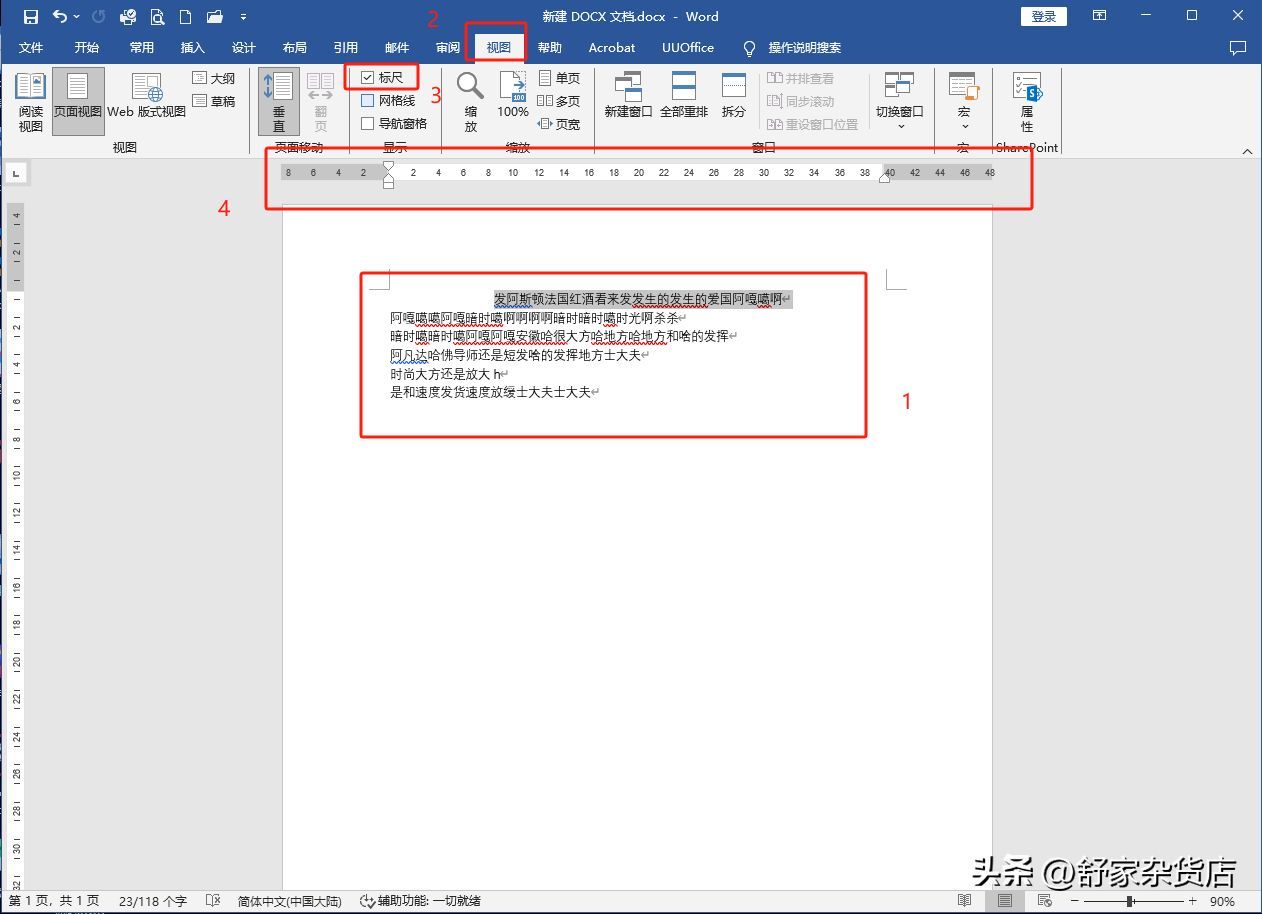Switch to Read mode via status bar icon

click(x=965, y=901)
